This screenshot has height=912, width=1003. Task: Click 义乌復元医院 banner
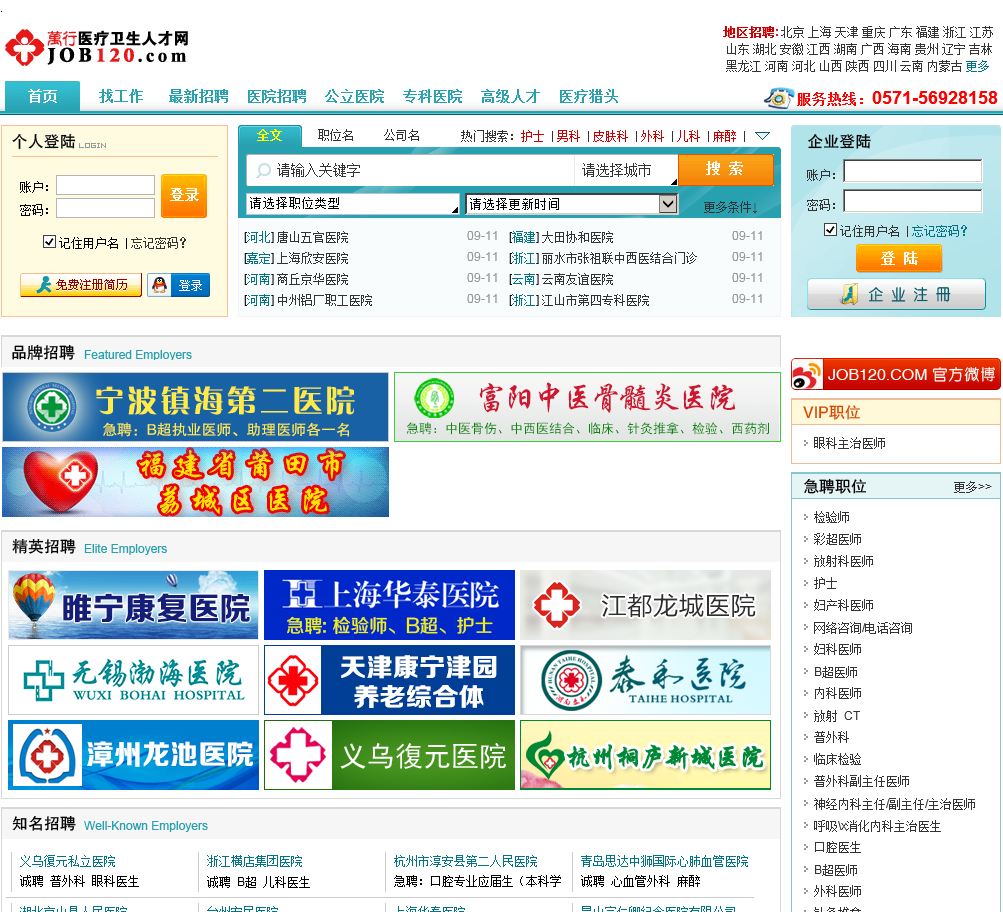point(389,755)
